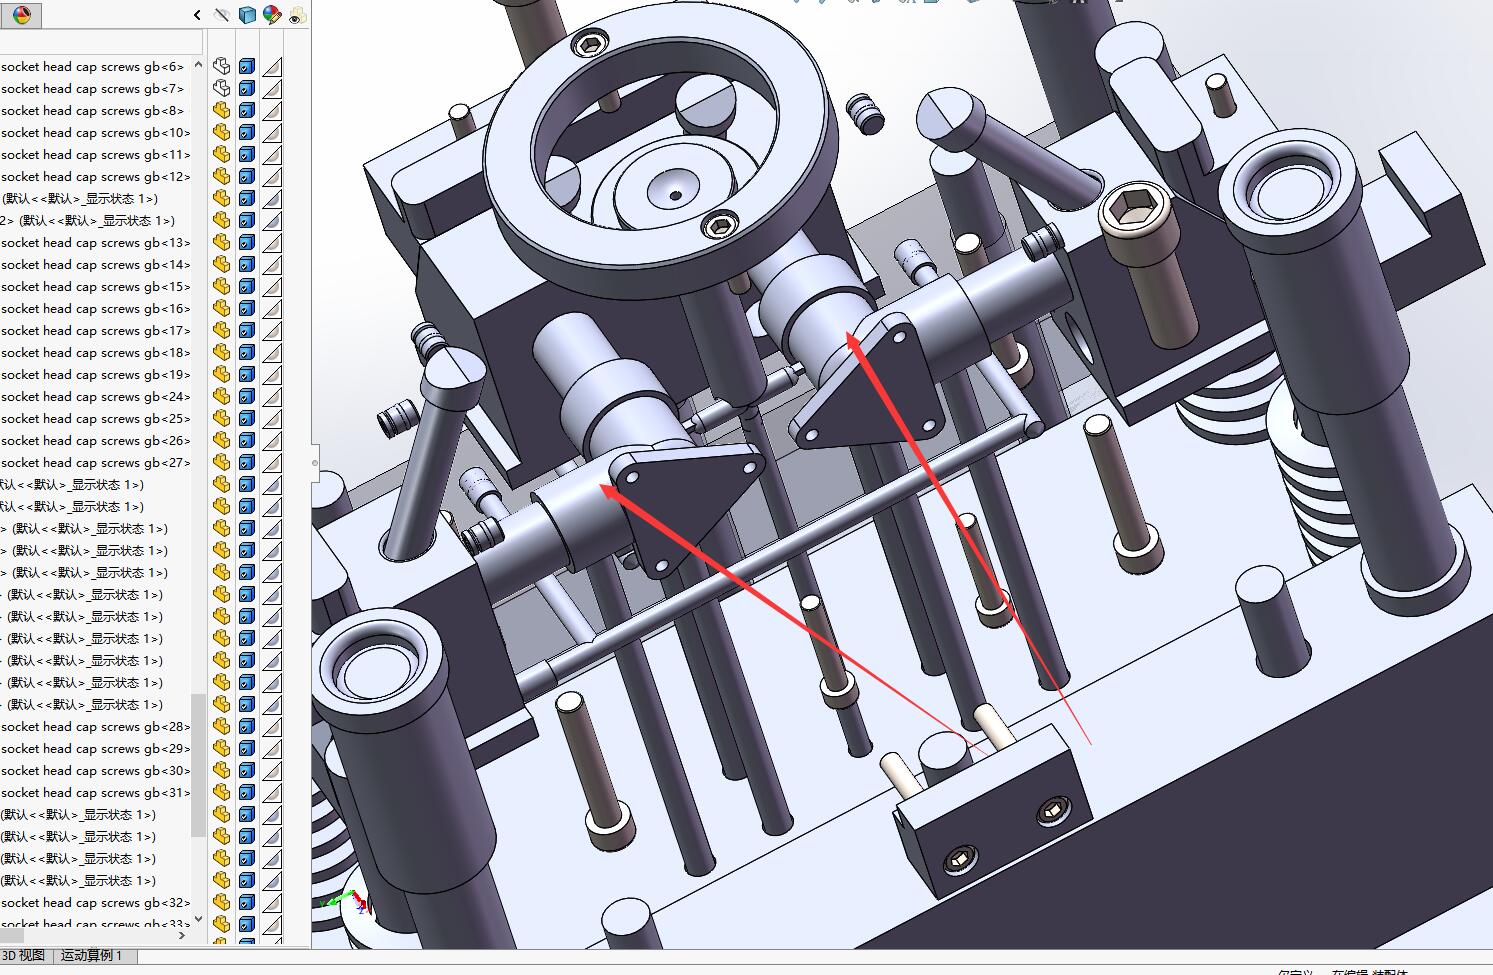This screenshot has height=975, width=1493.
Task: Edit appearance of screws gb<12>
Action: click(x=272, y=177)
